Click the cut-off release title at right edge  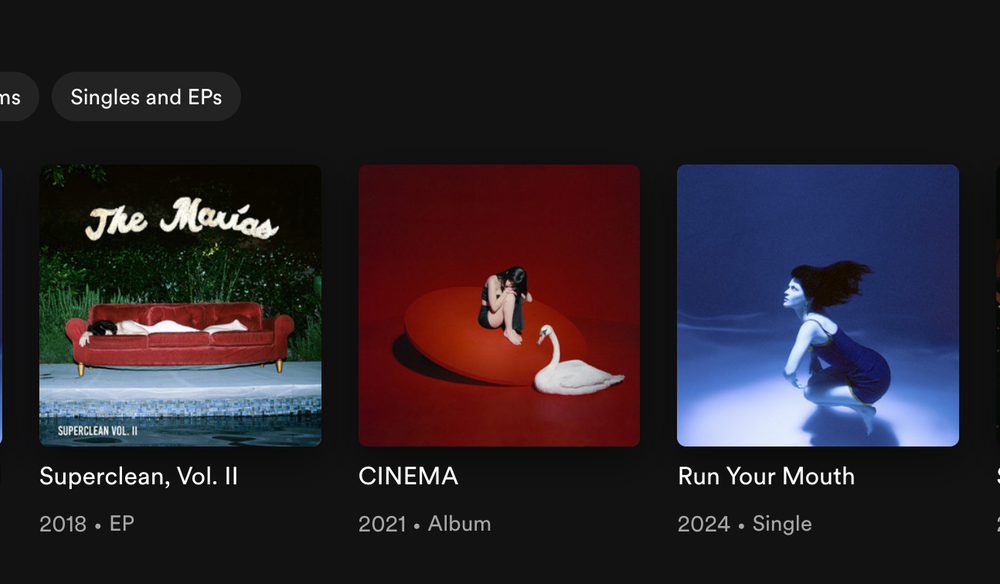pyautogui.click(x=998, y=476)
